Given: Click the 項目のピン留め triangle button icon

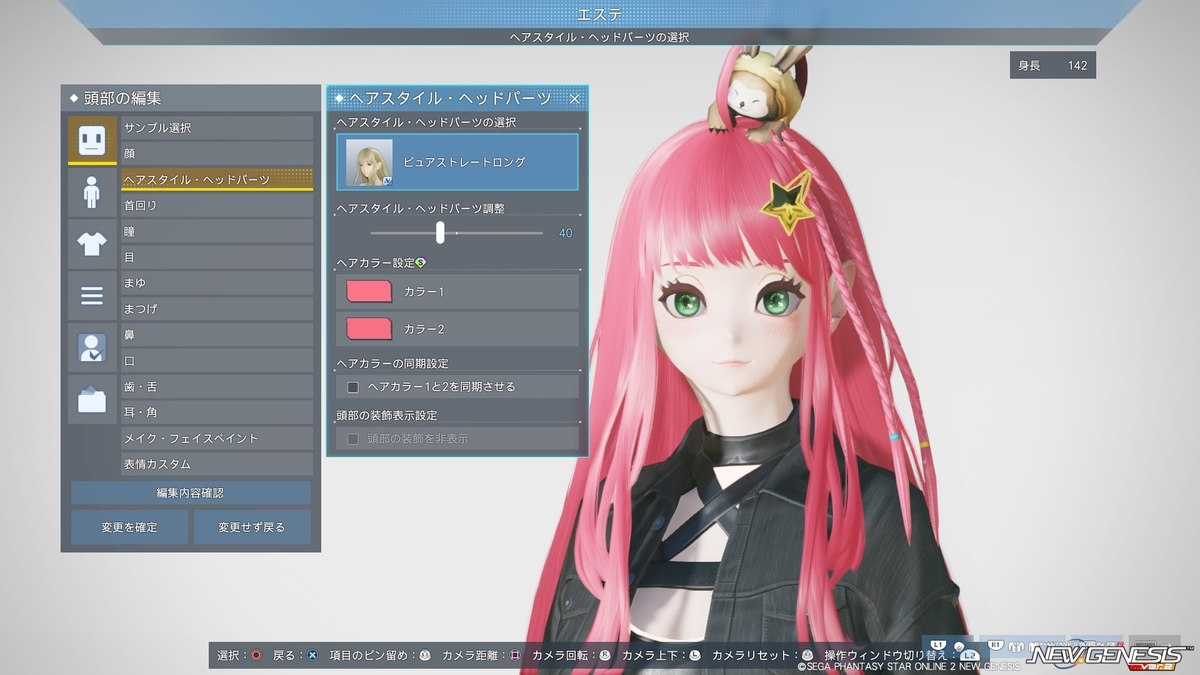Looking at the screenshot, I should pos(425,655).
